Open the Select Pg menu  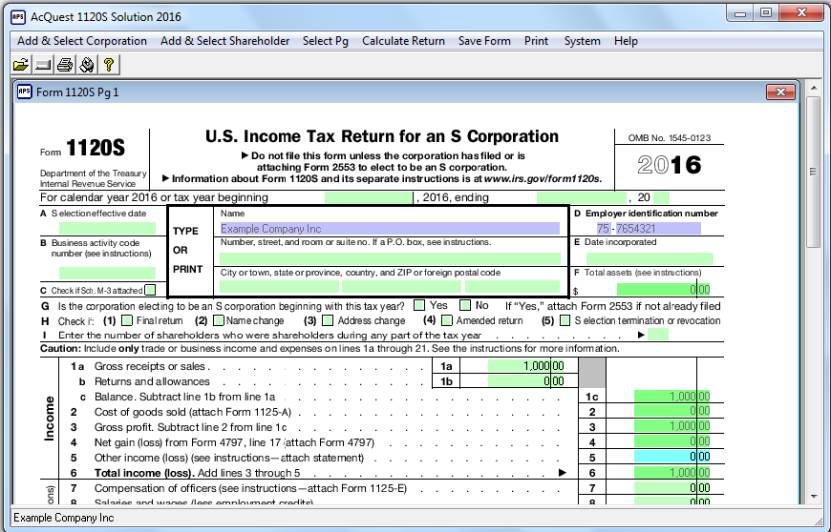325,41
